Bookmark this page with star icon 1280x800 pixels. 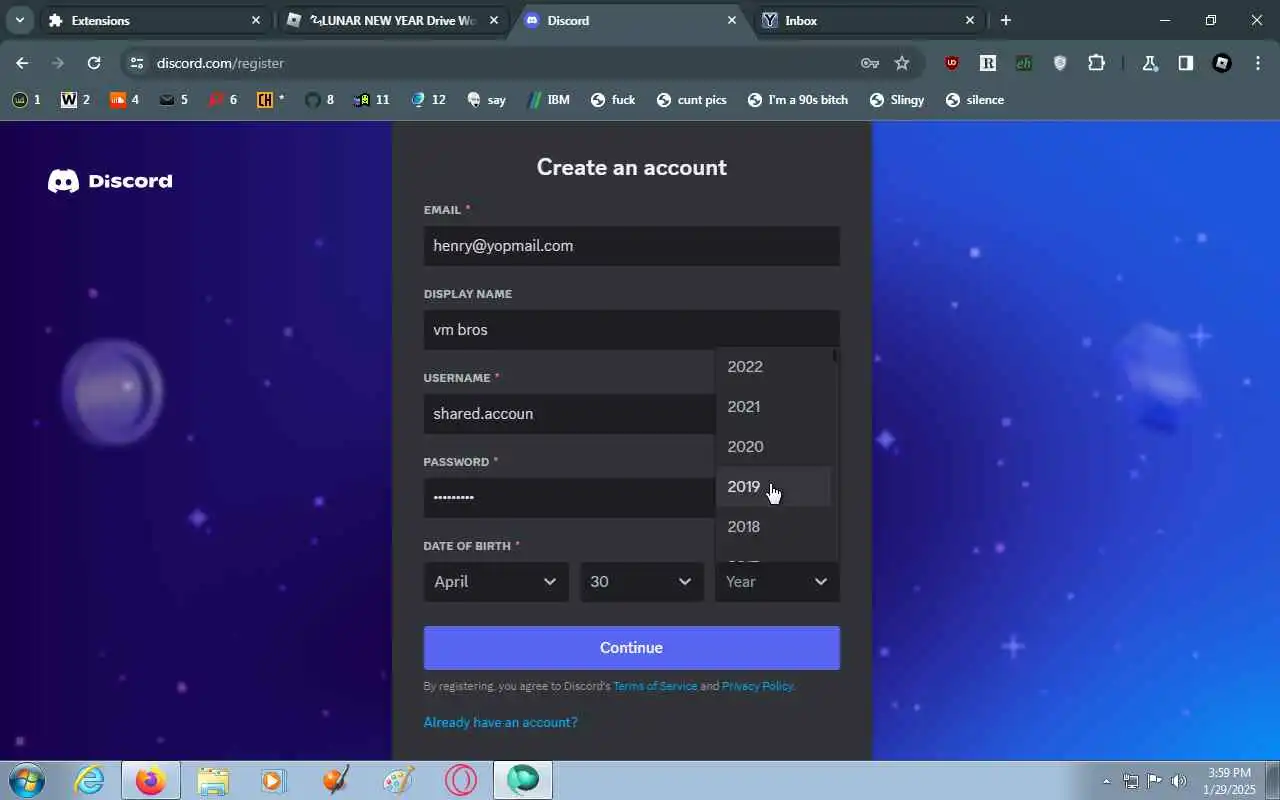(902, 63)
